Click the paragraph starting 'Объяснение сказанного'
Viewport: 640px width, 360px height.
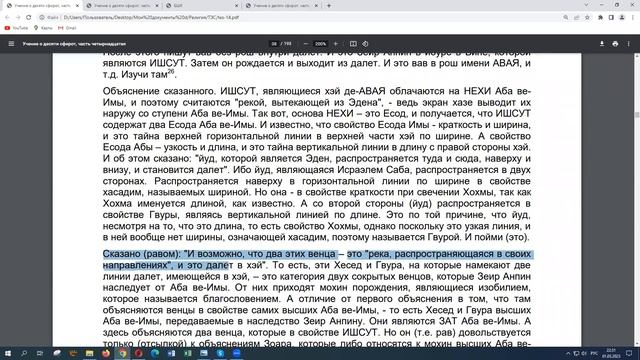click(317, 164)
